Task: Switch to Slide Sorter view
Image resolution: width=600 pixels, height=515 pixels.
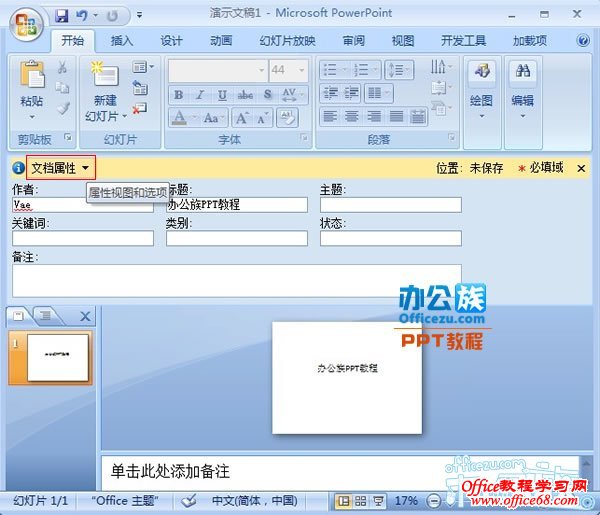Action: (360, 501)
